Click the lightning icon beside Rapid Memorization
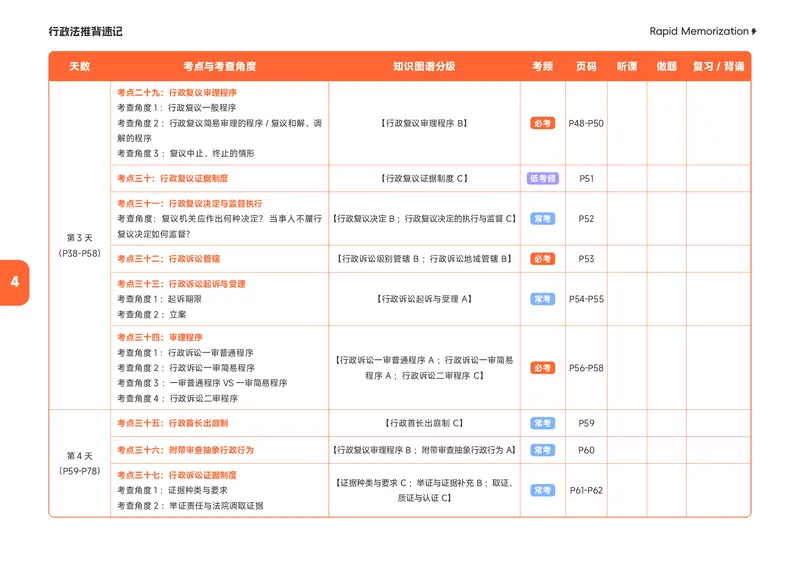Image resolution: width=800 pixels, height=566 pixels. tap(754, 32)
